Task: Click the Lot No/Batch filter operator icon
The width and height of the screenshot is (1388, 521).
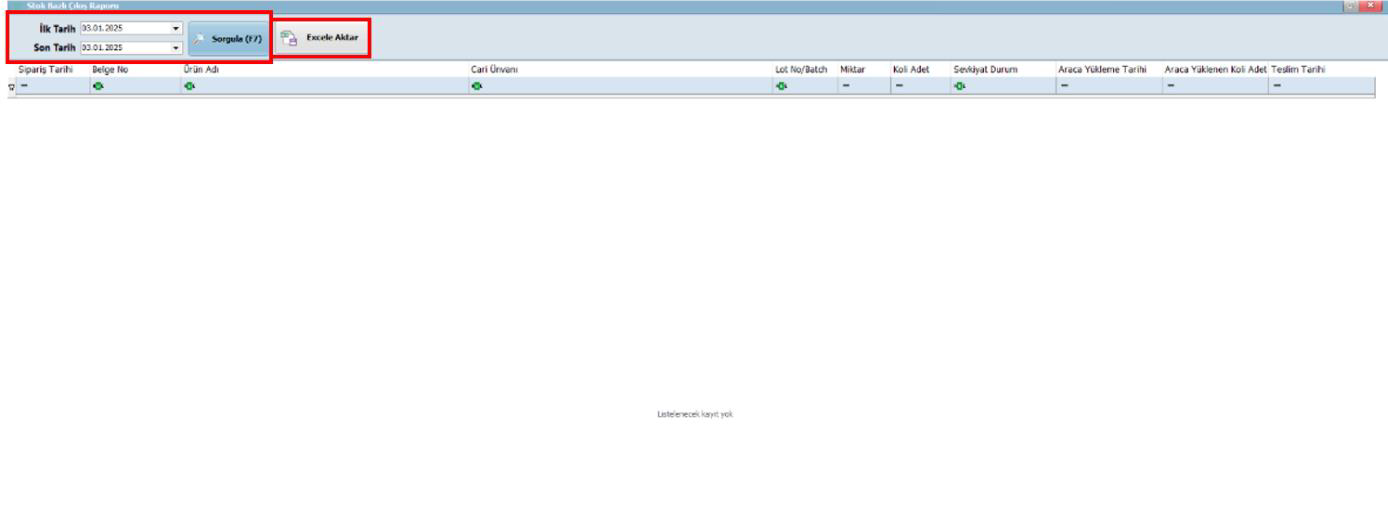Action: (x=781, y=86)
